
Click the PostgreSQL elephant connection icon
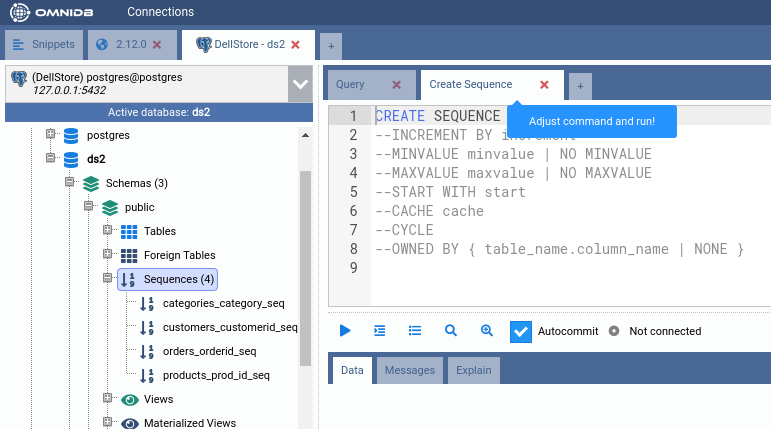(19, 79)
